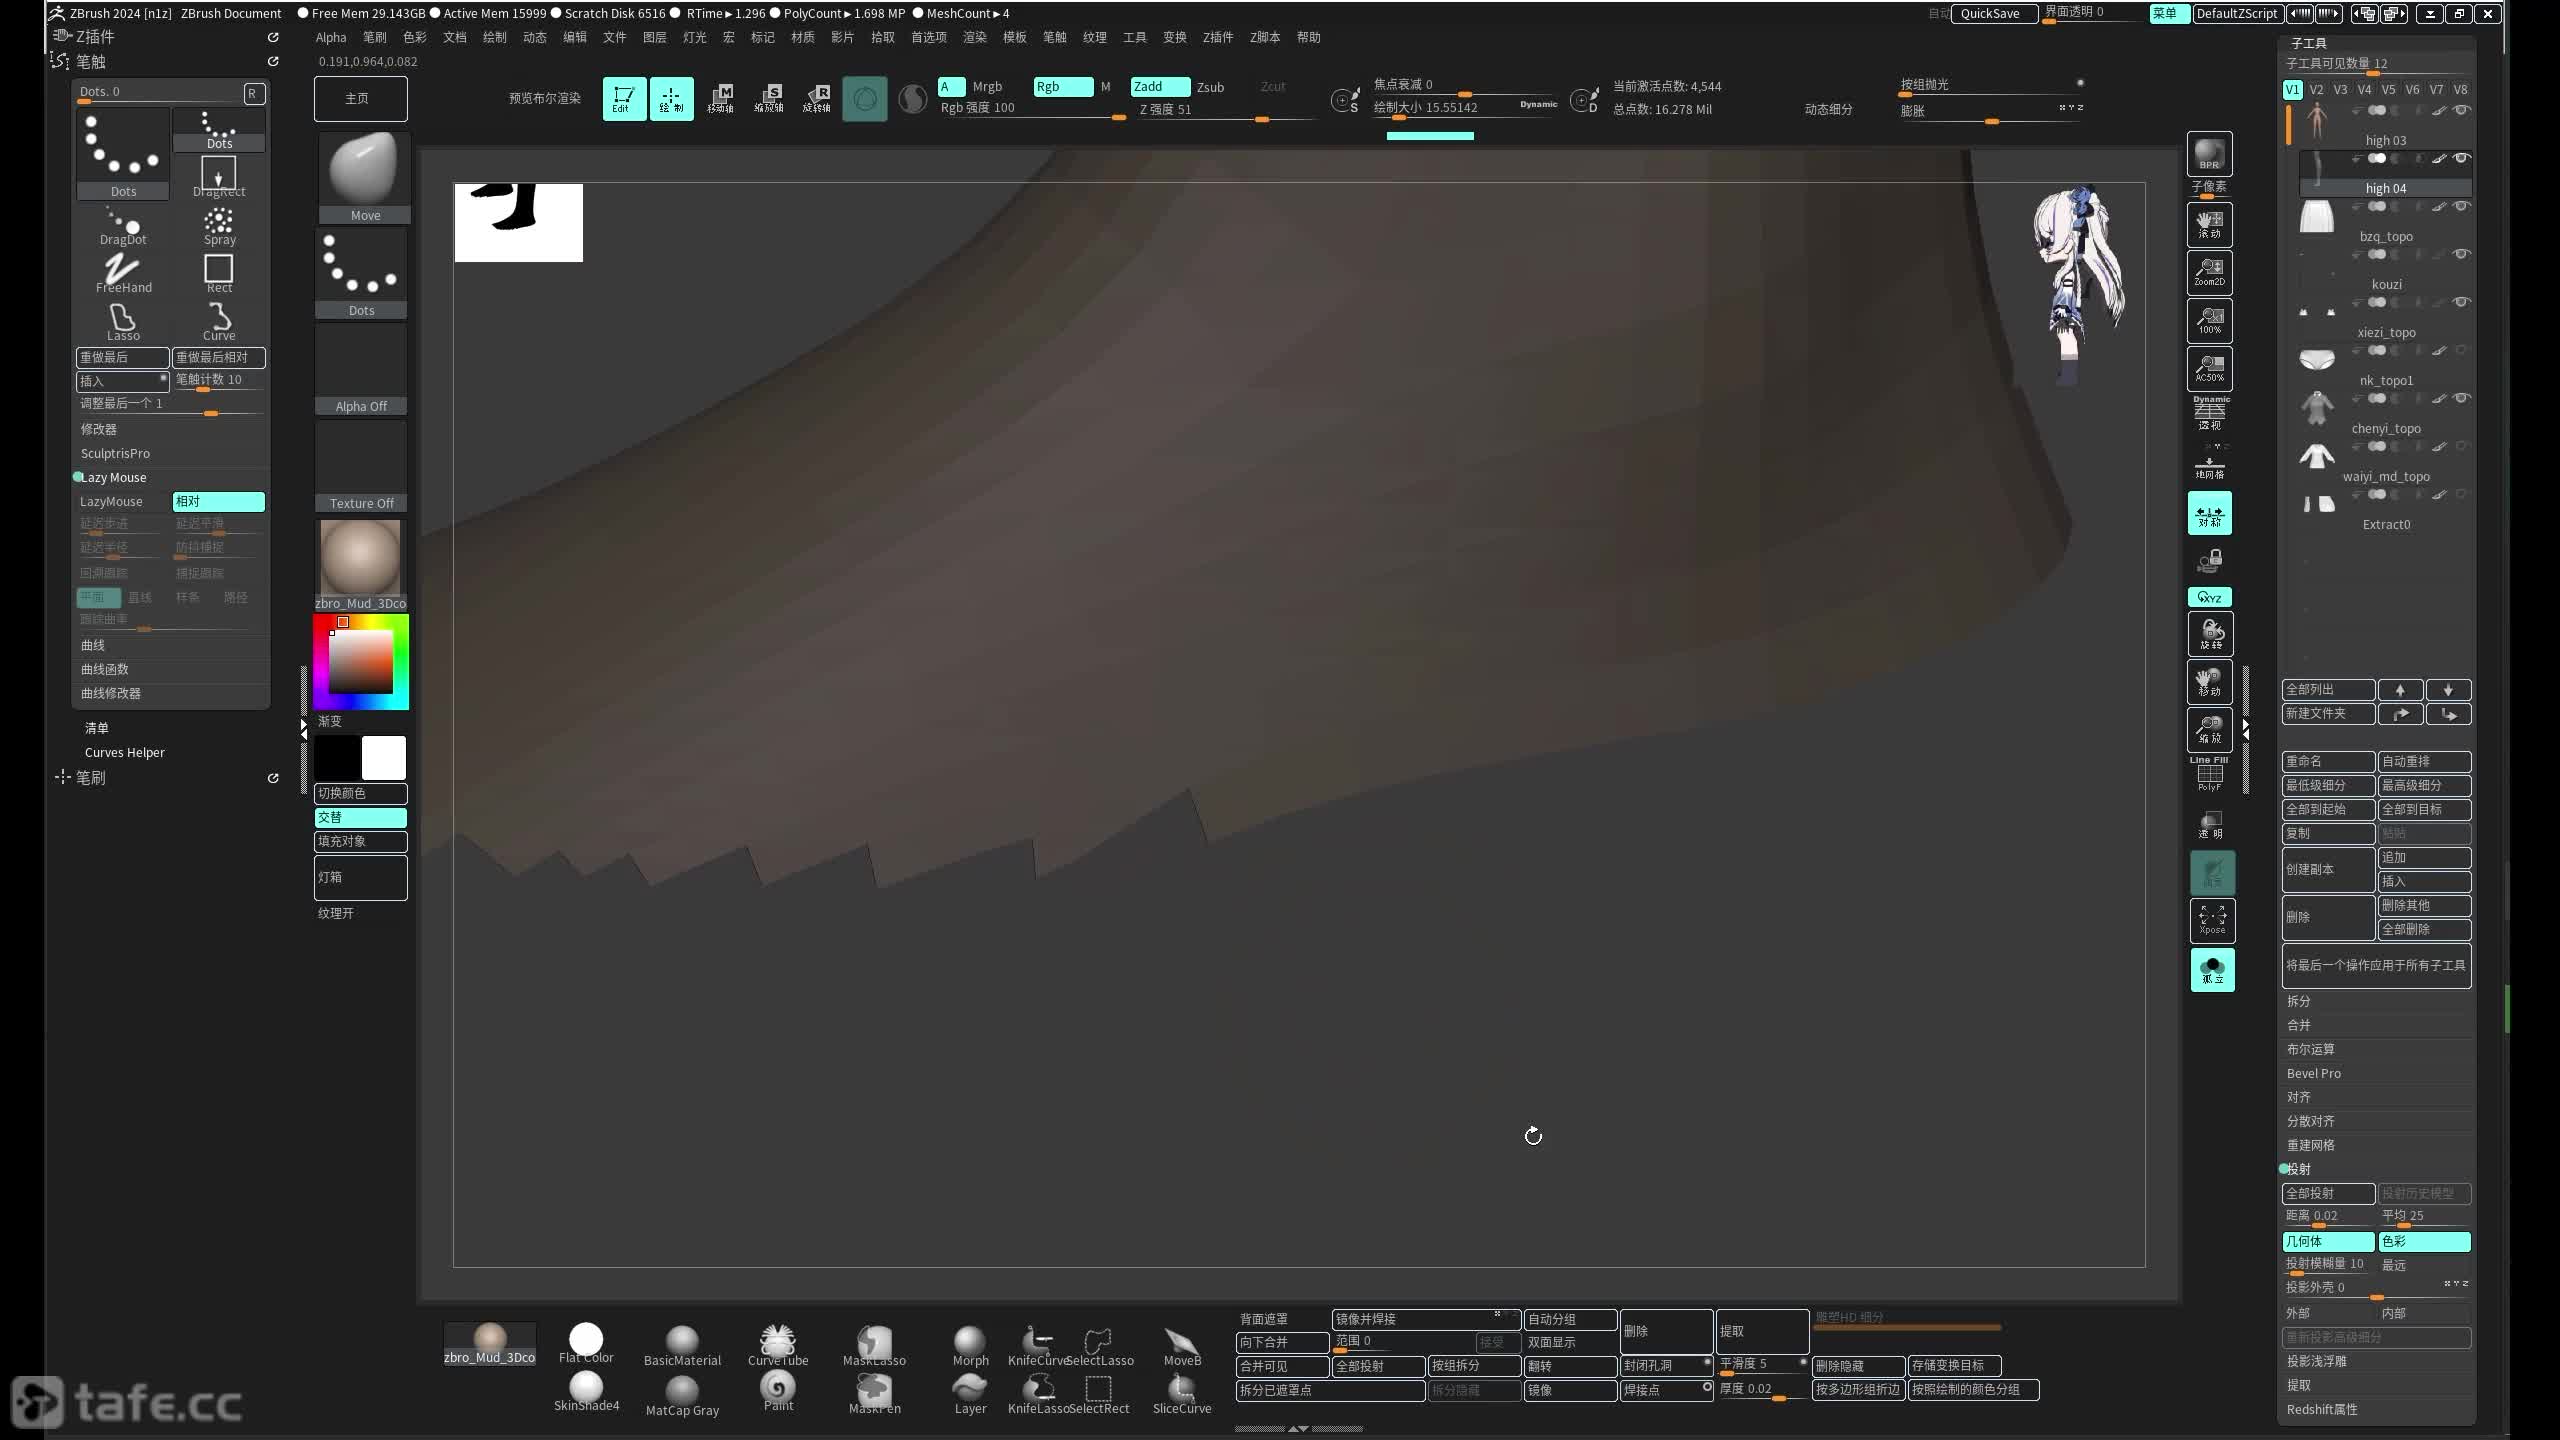The height and width of the screenshot is (1440, 2560).
Task: Pick a color in the color picker square
Action: (x=361, y=661)
